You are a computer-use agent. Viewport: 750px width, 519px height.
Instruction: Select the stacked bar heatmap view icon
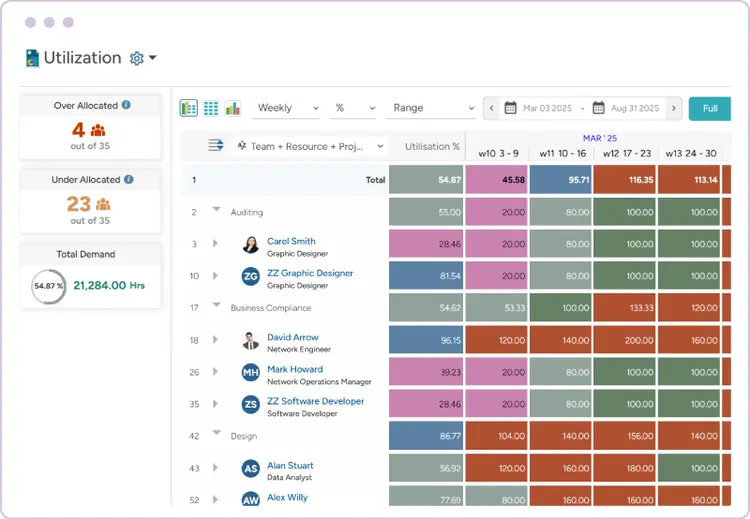click(188, 108)
